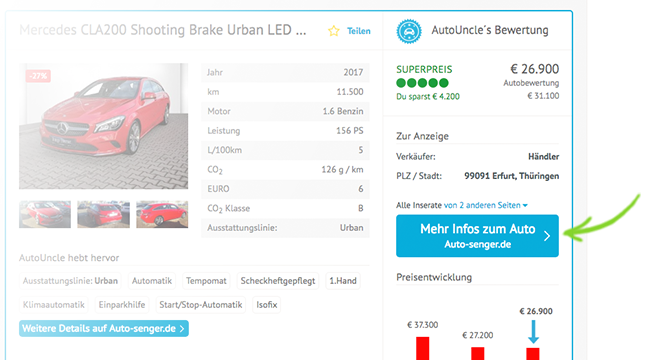Screen dimensions: 645x360
Task: Click the Mercedes CLA200 listing title
Action: 163,30
